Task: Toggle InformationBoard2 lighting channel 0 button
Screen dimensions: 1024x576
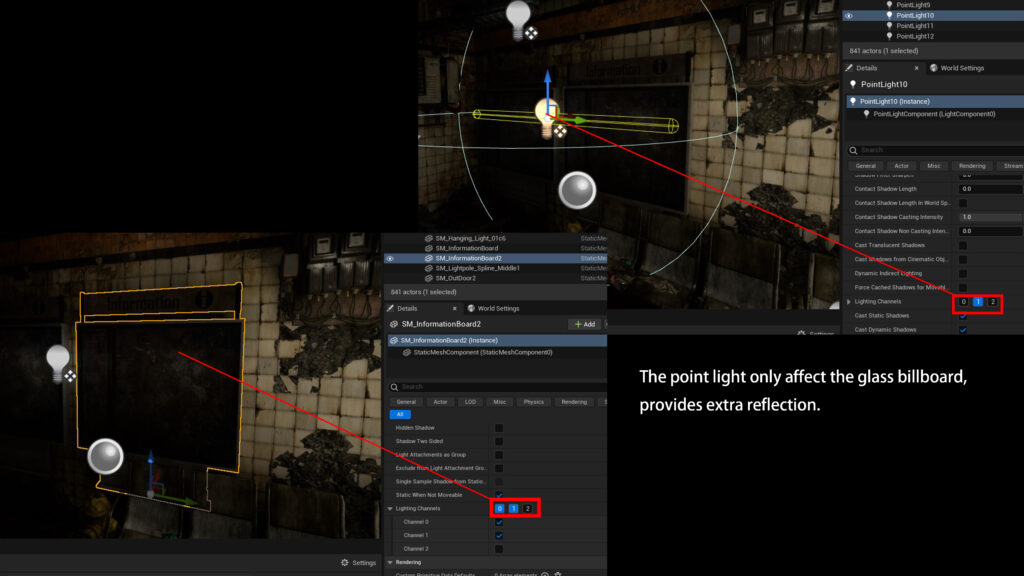Action: (500, 509)
